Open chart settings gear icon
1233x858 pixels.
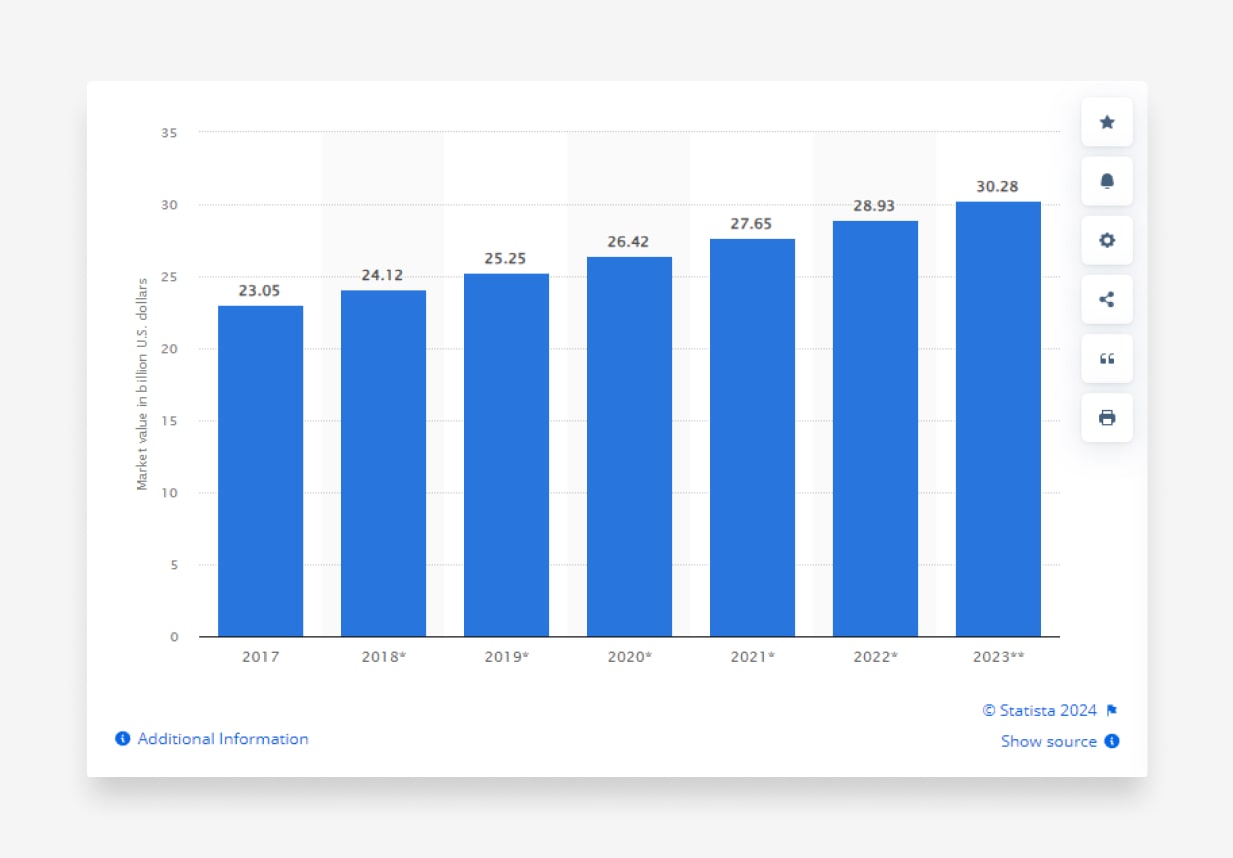[x=1107, y=240]
